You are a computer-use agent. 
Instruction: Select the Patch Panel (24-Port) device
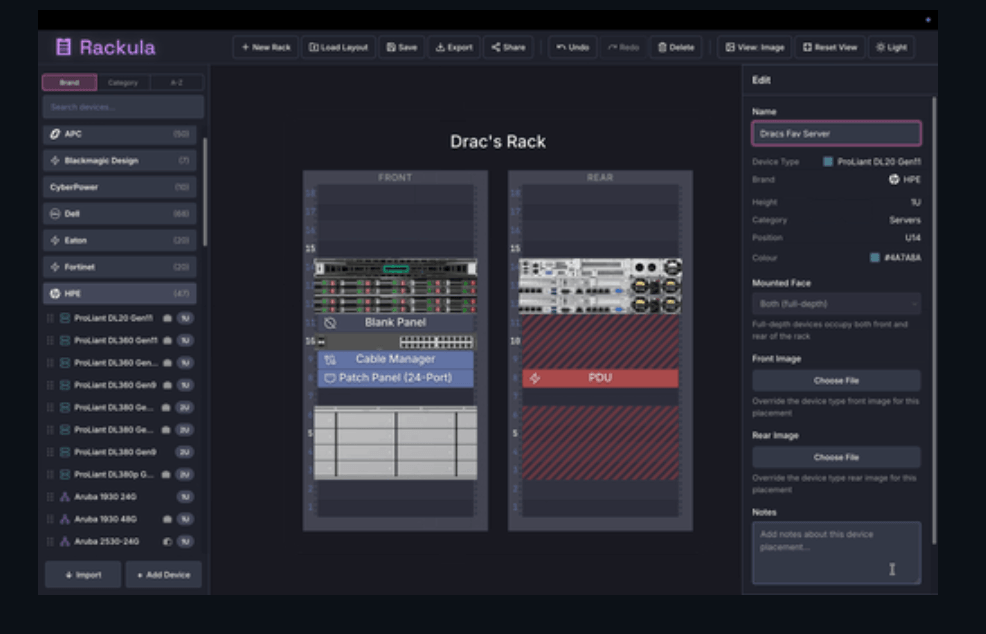coord(396,378)
